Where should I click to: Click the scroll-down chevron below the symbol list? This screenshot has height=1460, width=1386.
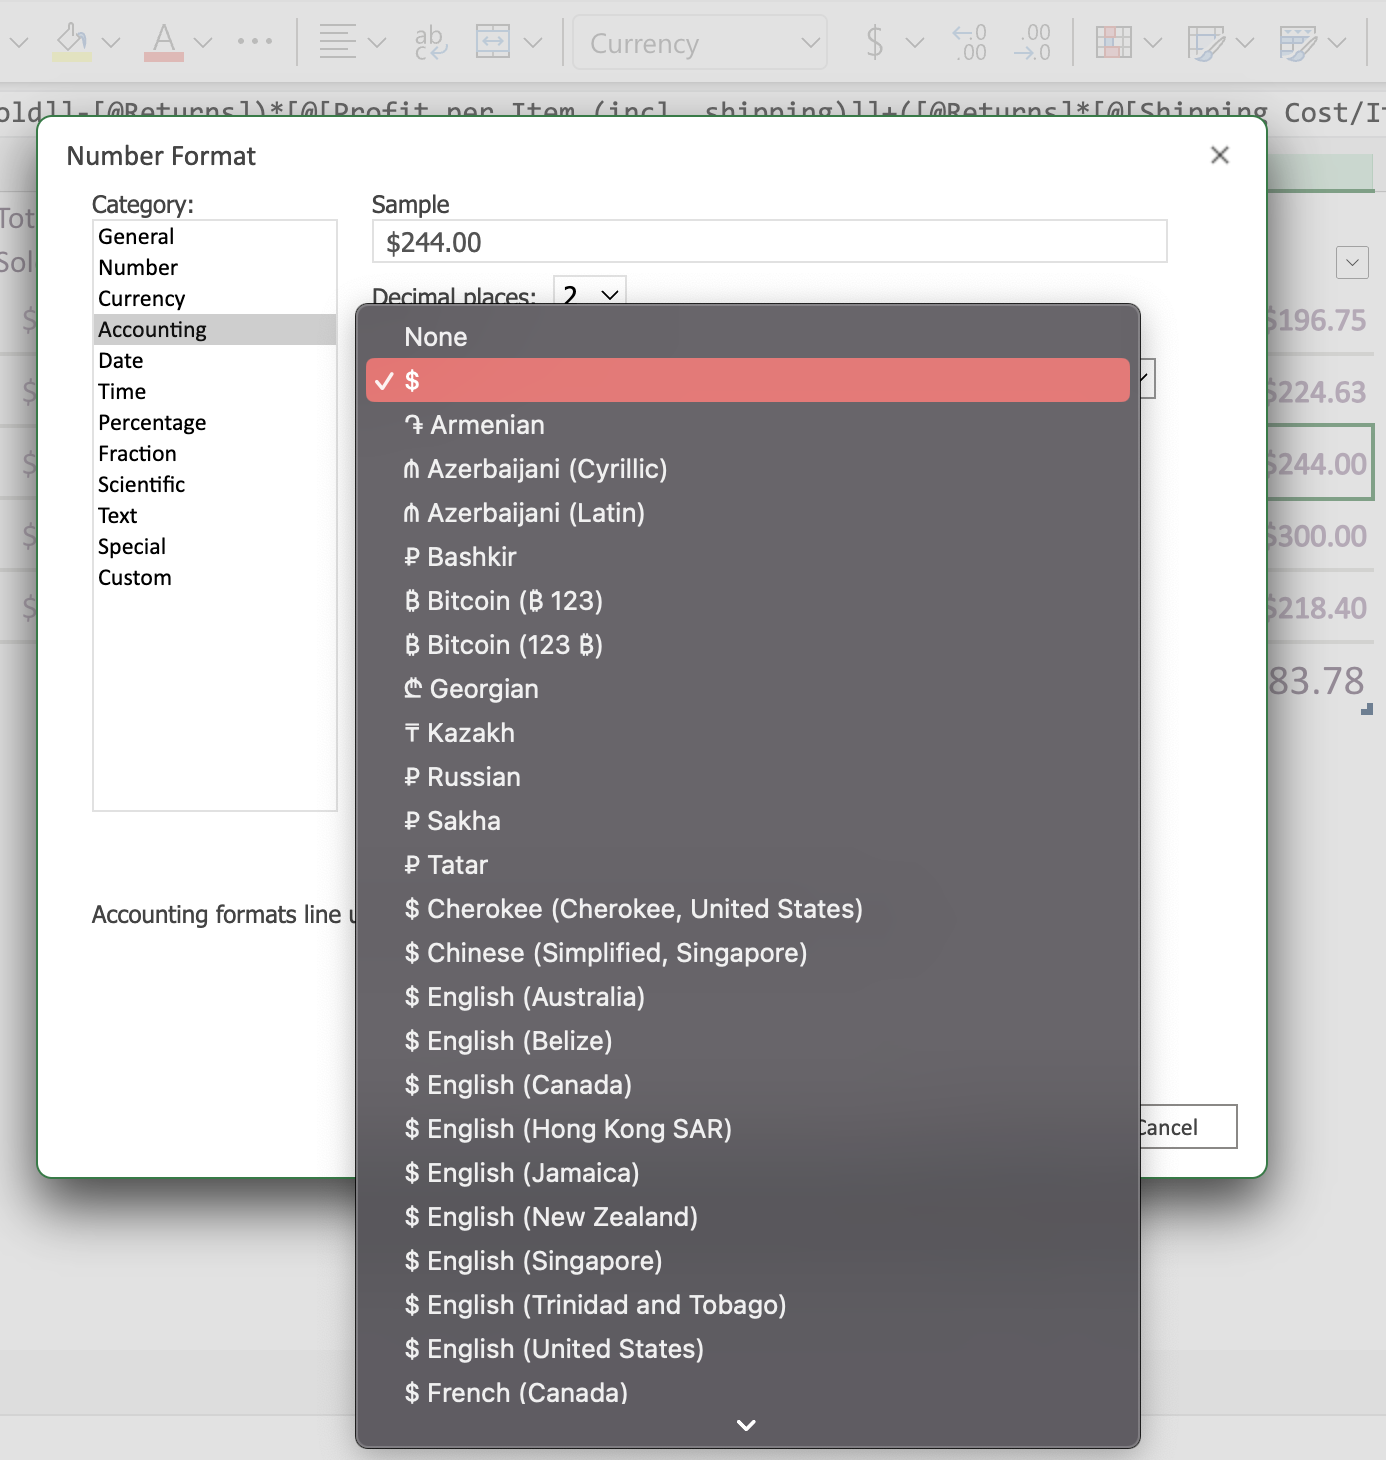coord(746,1425)
